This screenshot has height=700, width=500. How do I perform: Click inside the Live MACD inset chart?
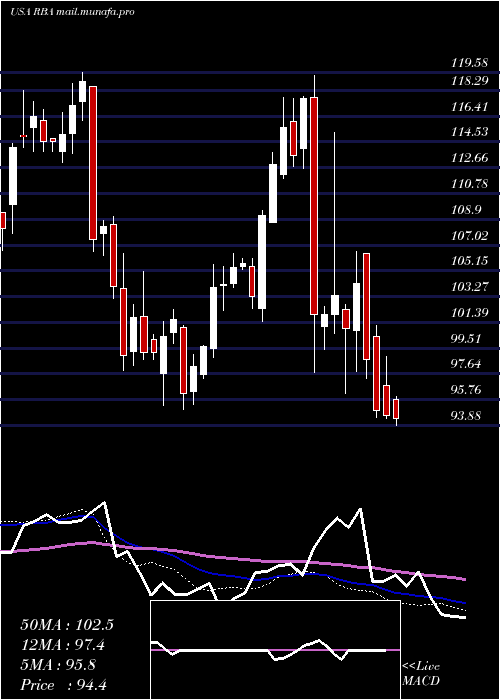point(275,650)
